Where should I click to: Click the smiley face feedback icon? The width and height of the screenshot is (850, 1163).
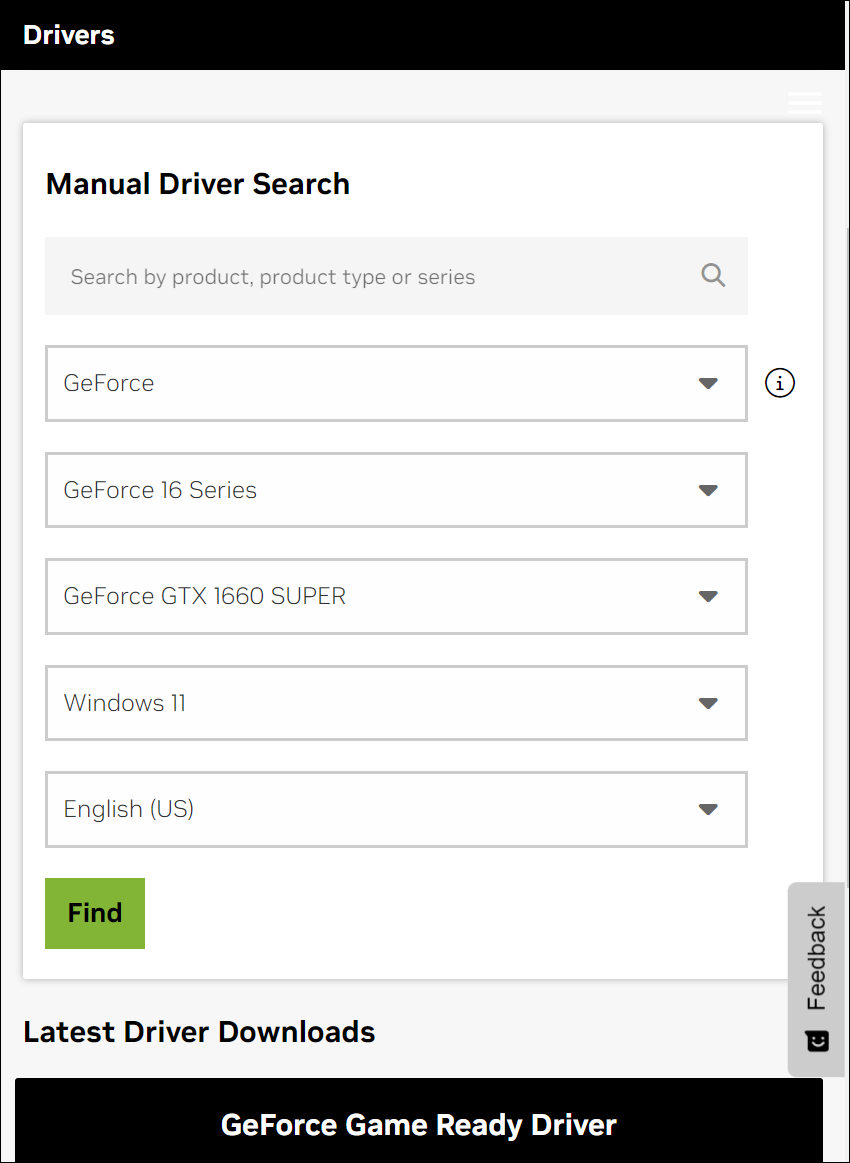tap(817, 1041)
